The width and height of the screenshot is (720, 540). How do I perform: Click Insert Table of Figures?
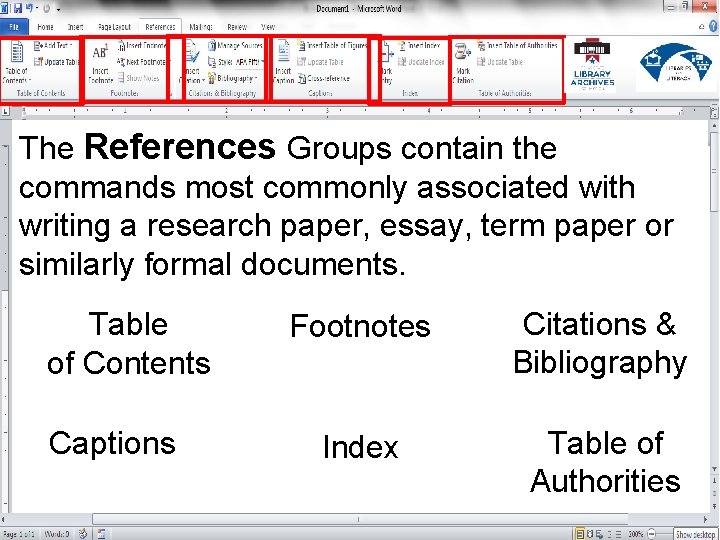tap(332, 45)
